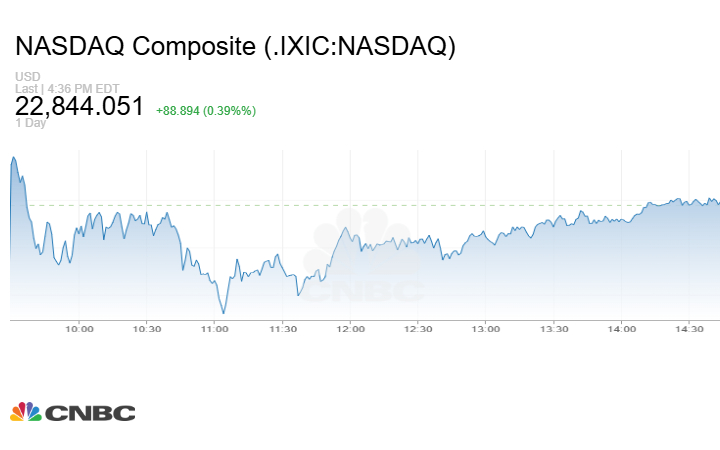
Task: Click the CNBC peacock logo icon
Action: click(x=26, y=412)
